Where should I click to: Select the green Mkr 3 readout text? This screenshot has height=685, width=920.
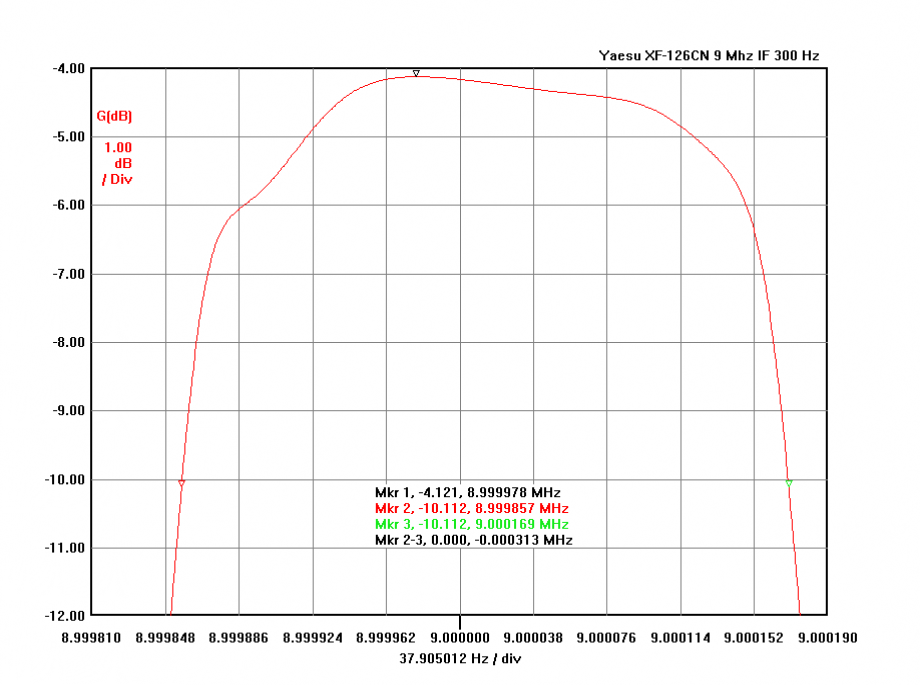point(471,524)
